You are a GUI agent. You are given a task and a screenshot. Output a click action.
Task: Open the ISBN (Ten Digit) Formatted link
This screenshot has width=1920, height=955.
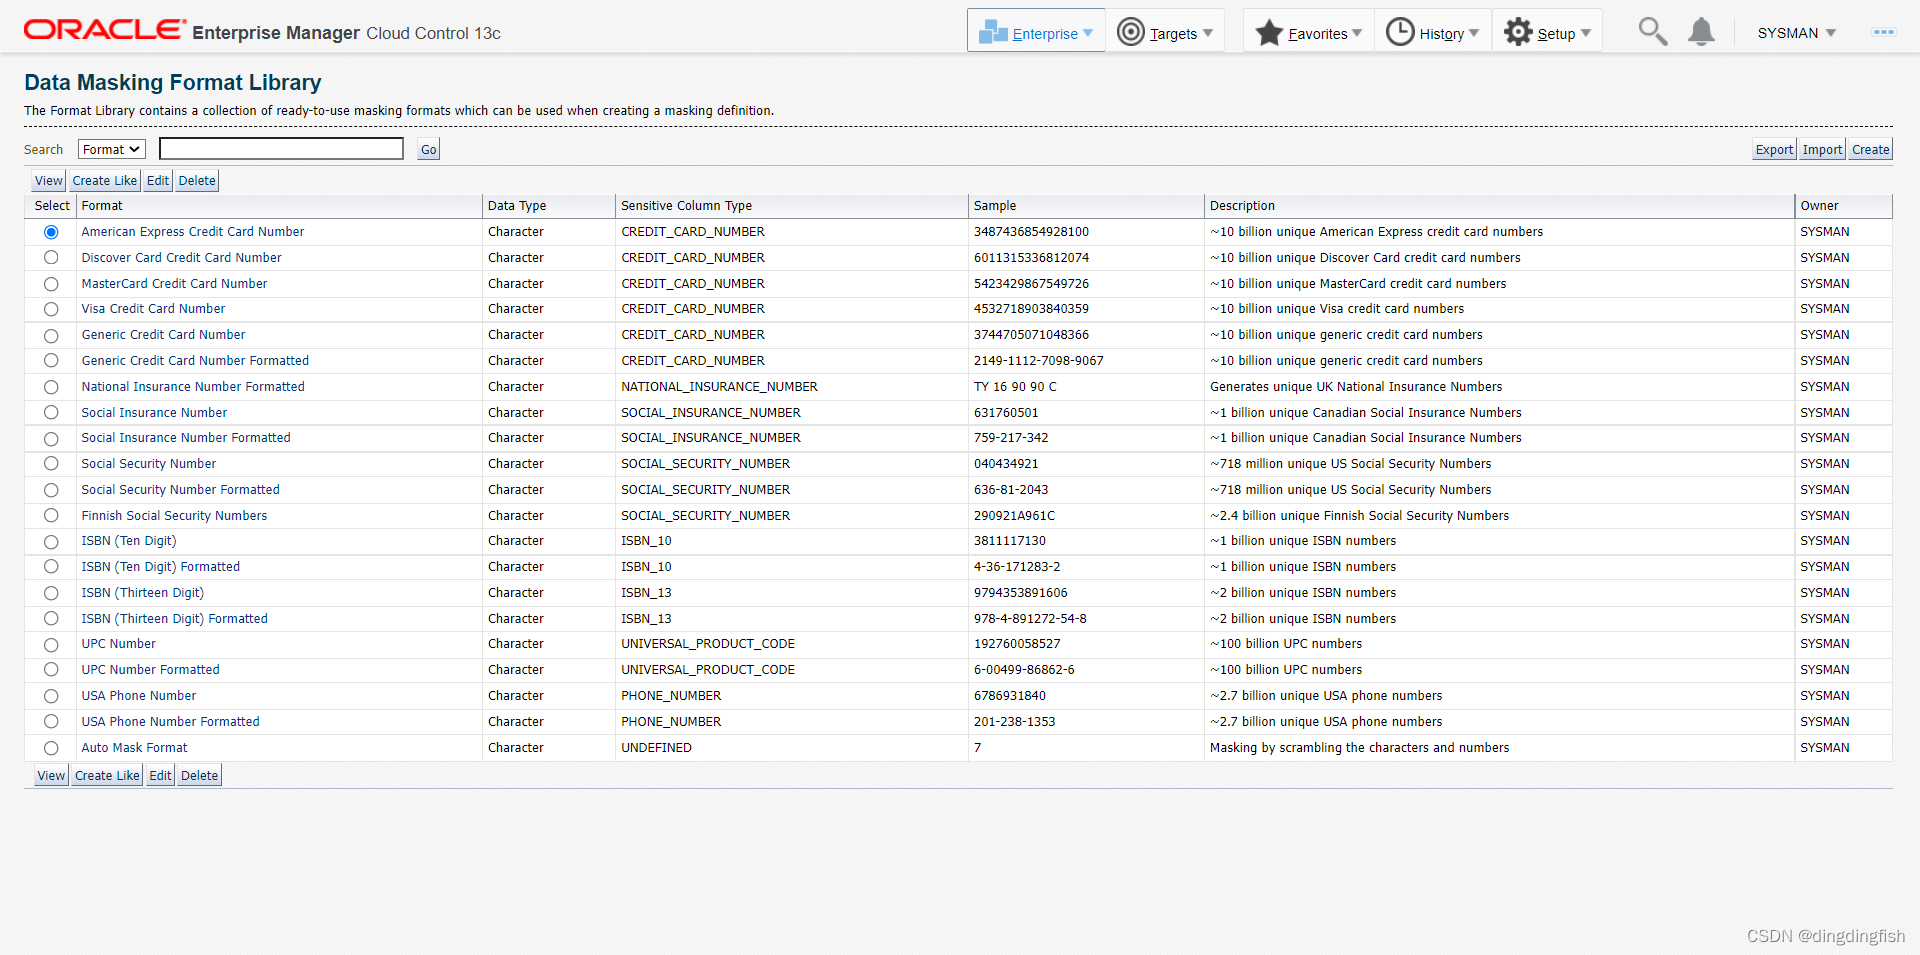160,567
